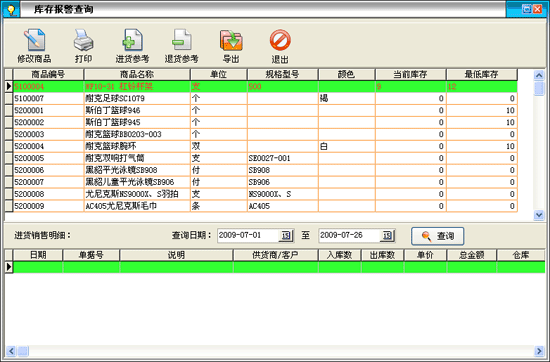The height and width of the screenshot is (362, 550).
Task: Select 耐克篮球BB0203-003 cell
Action: click(x=137, y=134)
